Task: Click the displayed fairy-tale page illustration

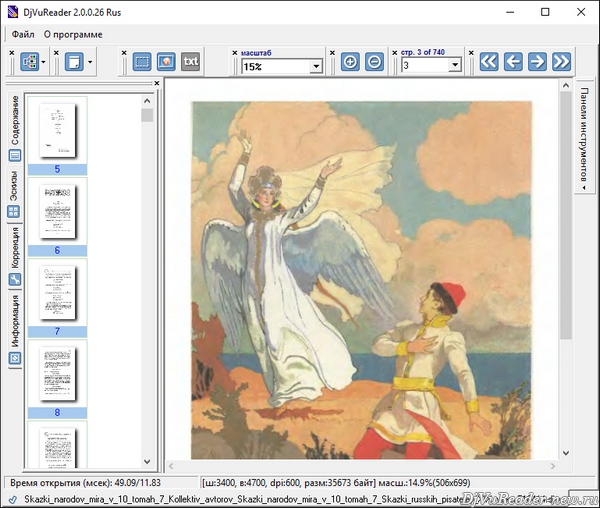Action: click(361, 280)
